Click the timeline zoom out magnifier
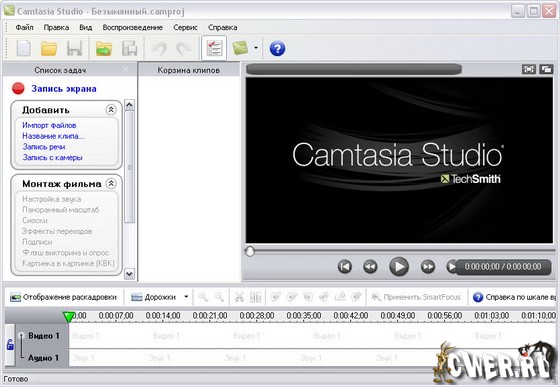 point(219,297)
